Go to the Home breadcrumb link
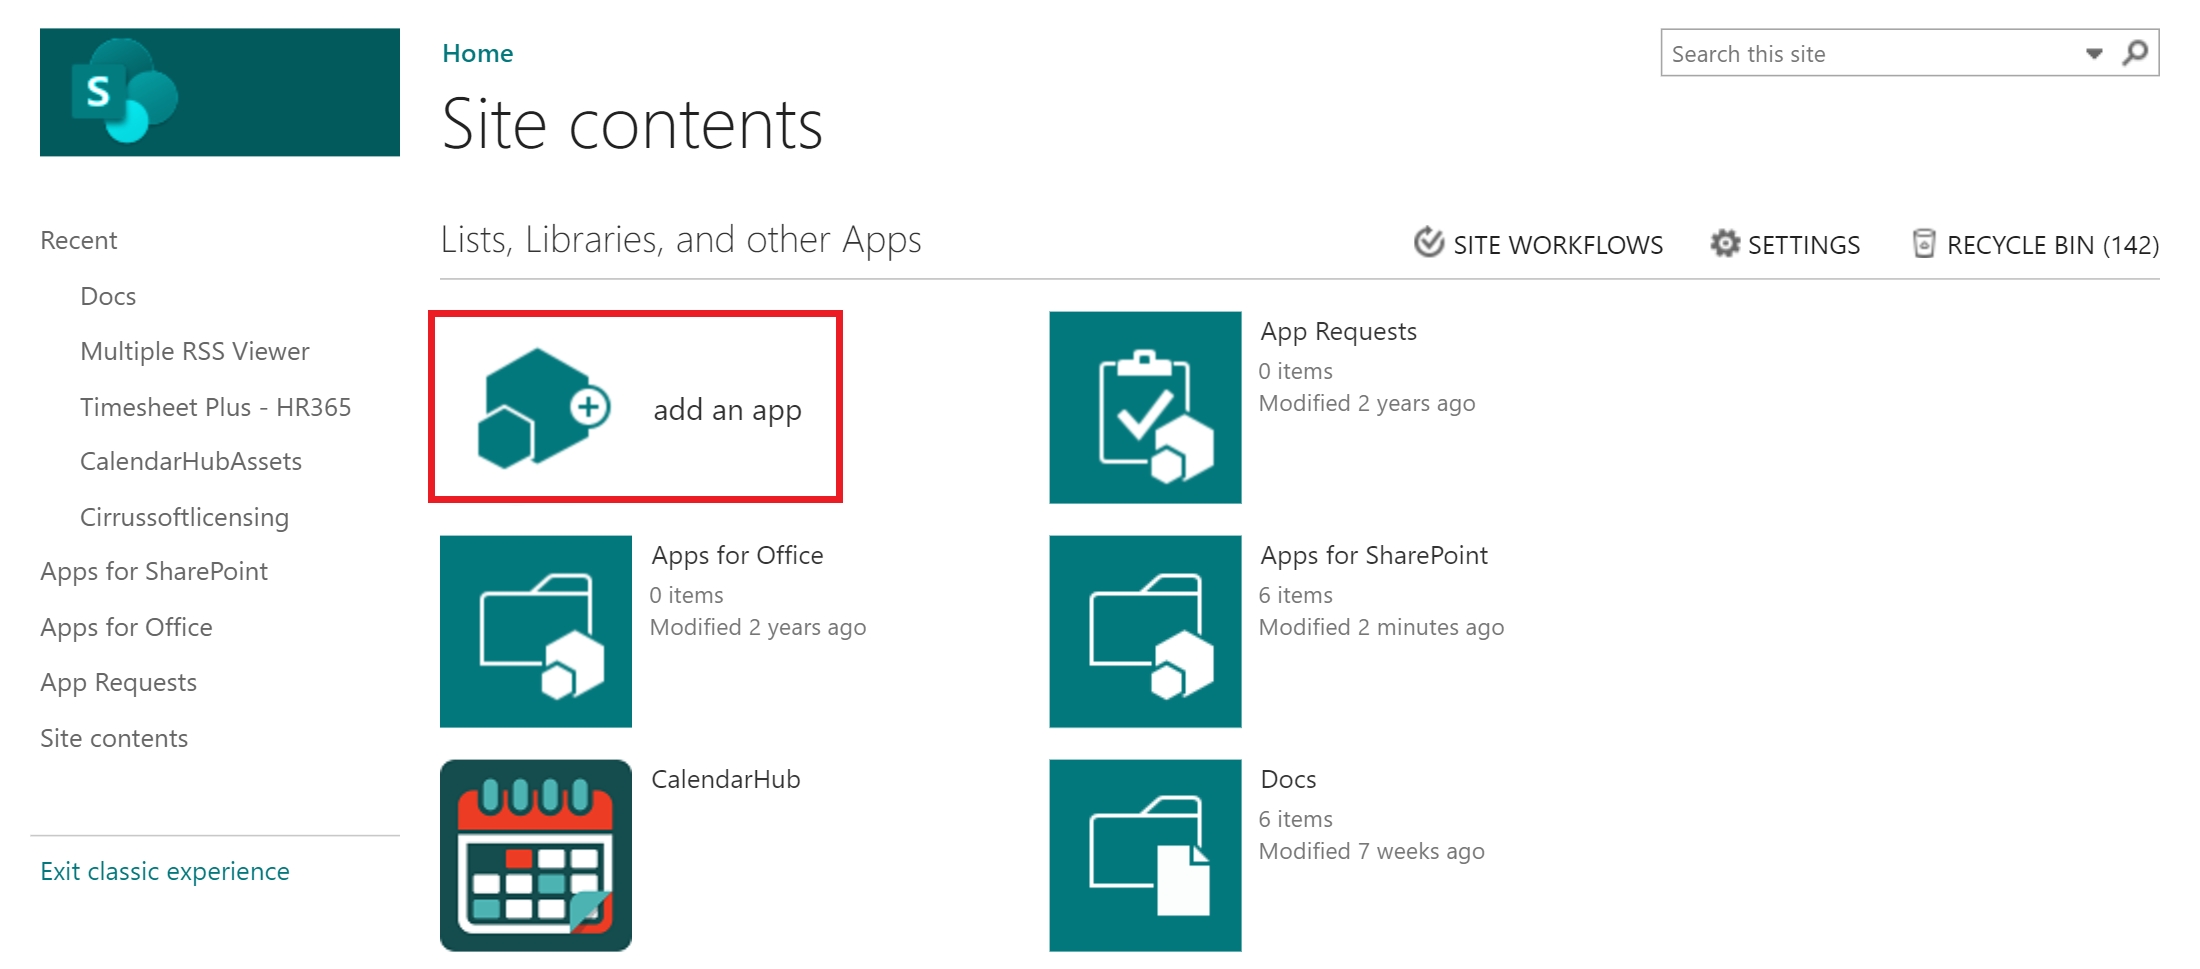The width and height of the screenshot is (2200, 969). click(477, 53)
